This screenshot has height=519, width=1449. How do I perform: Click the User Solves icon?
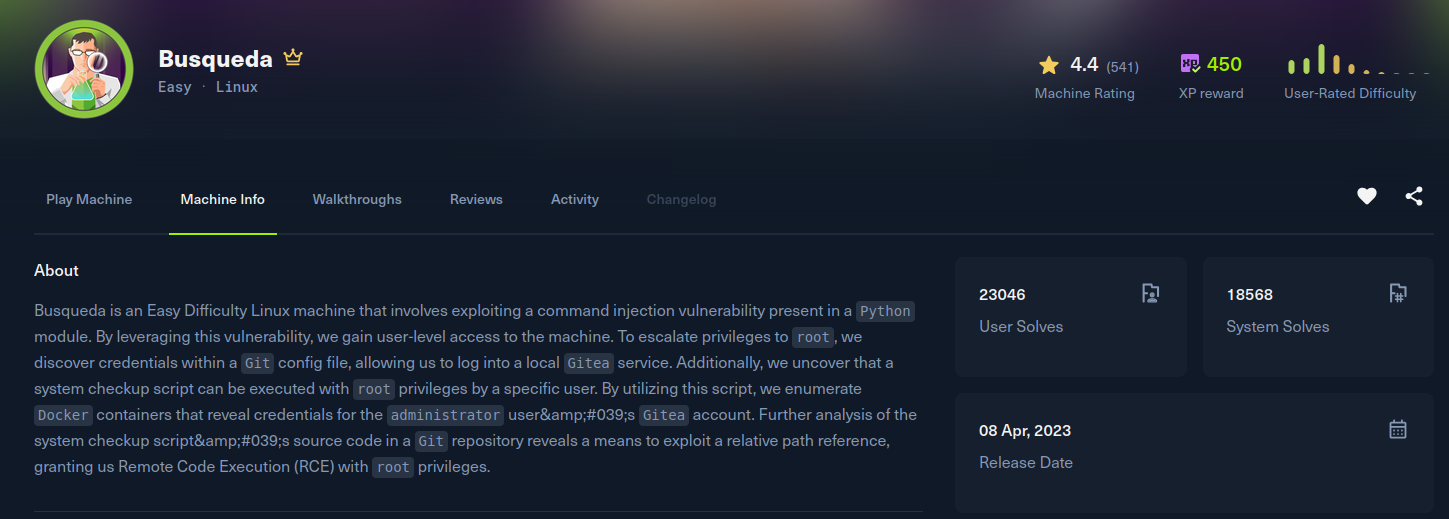(1150, 294)
